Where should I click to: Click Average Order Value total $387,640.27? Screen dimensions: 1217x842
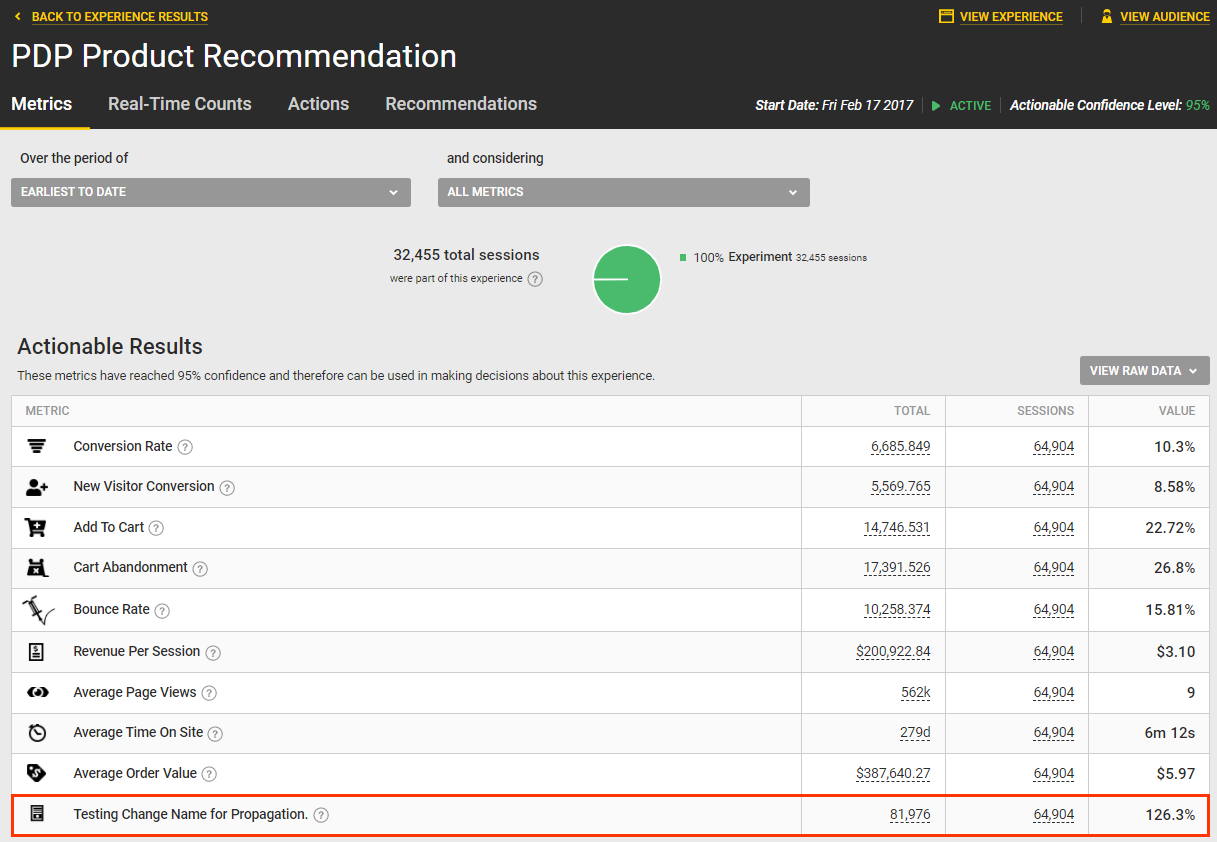click(x=893, y=773)
